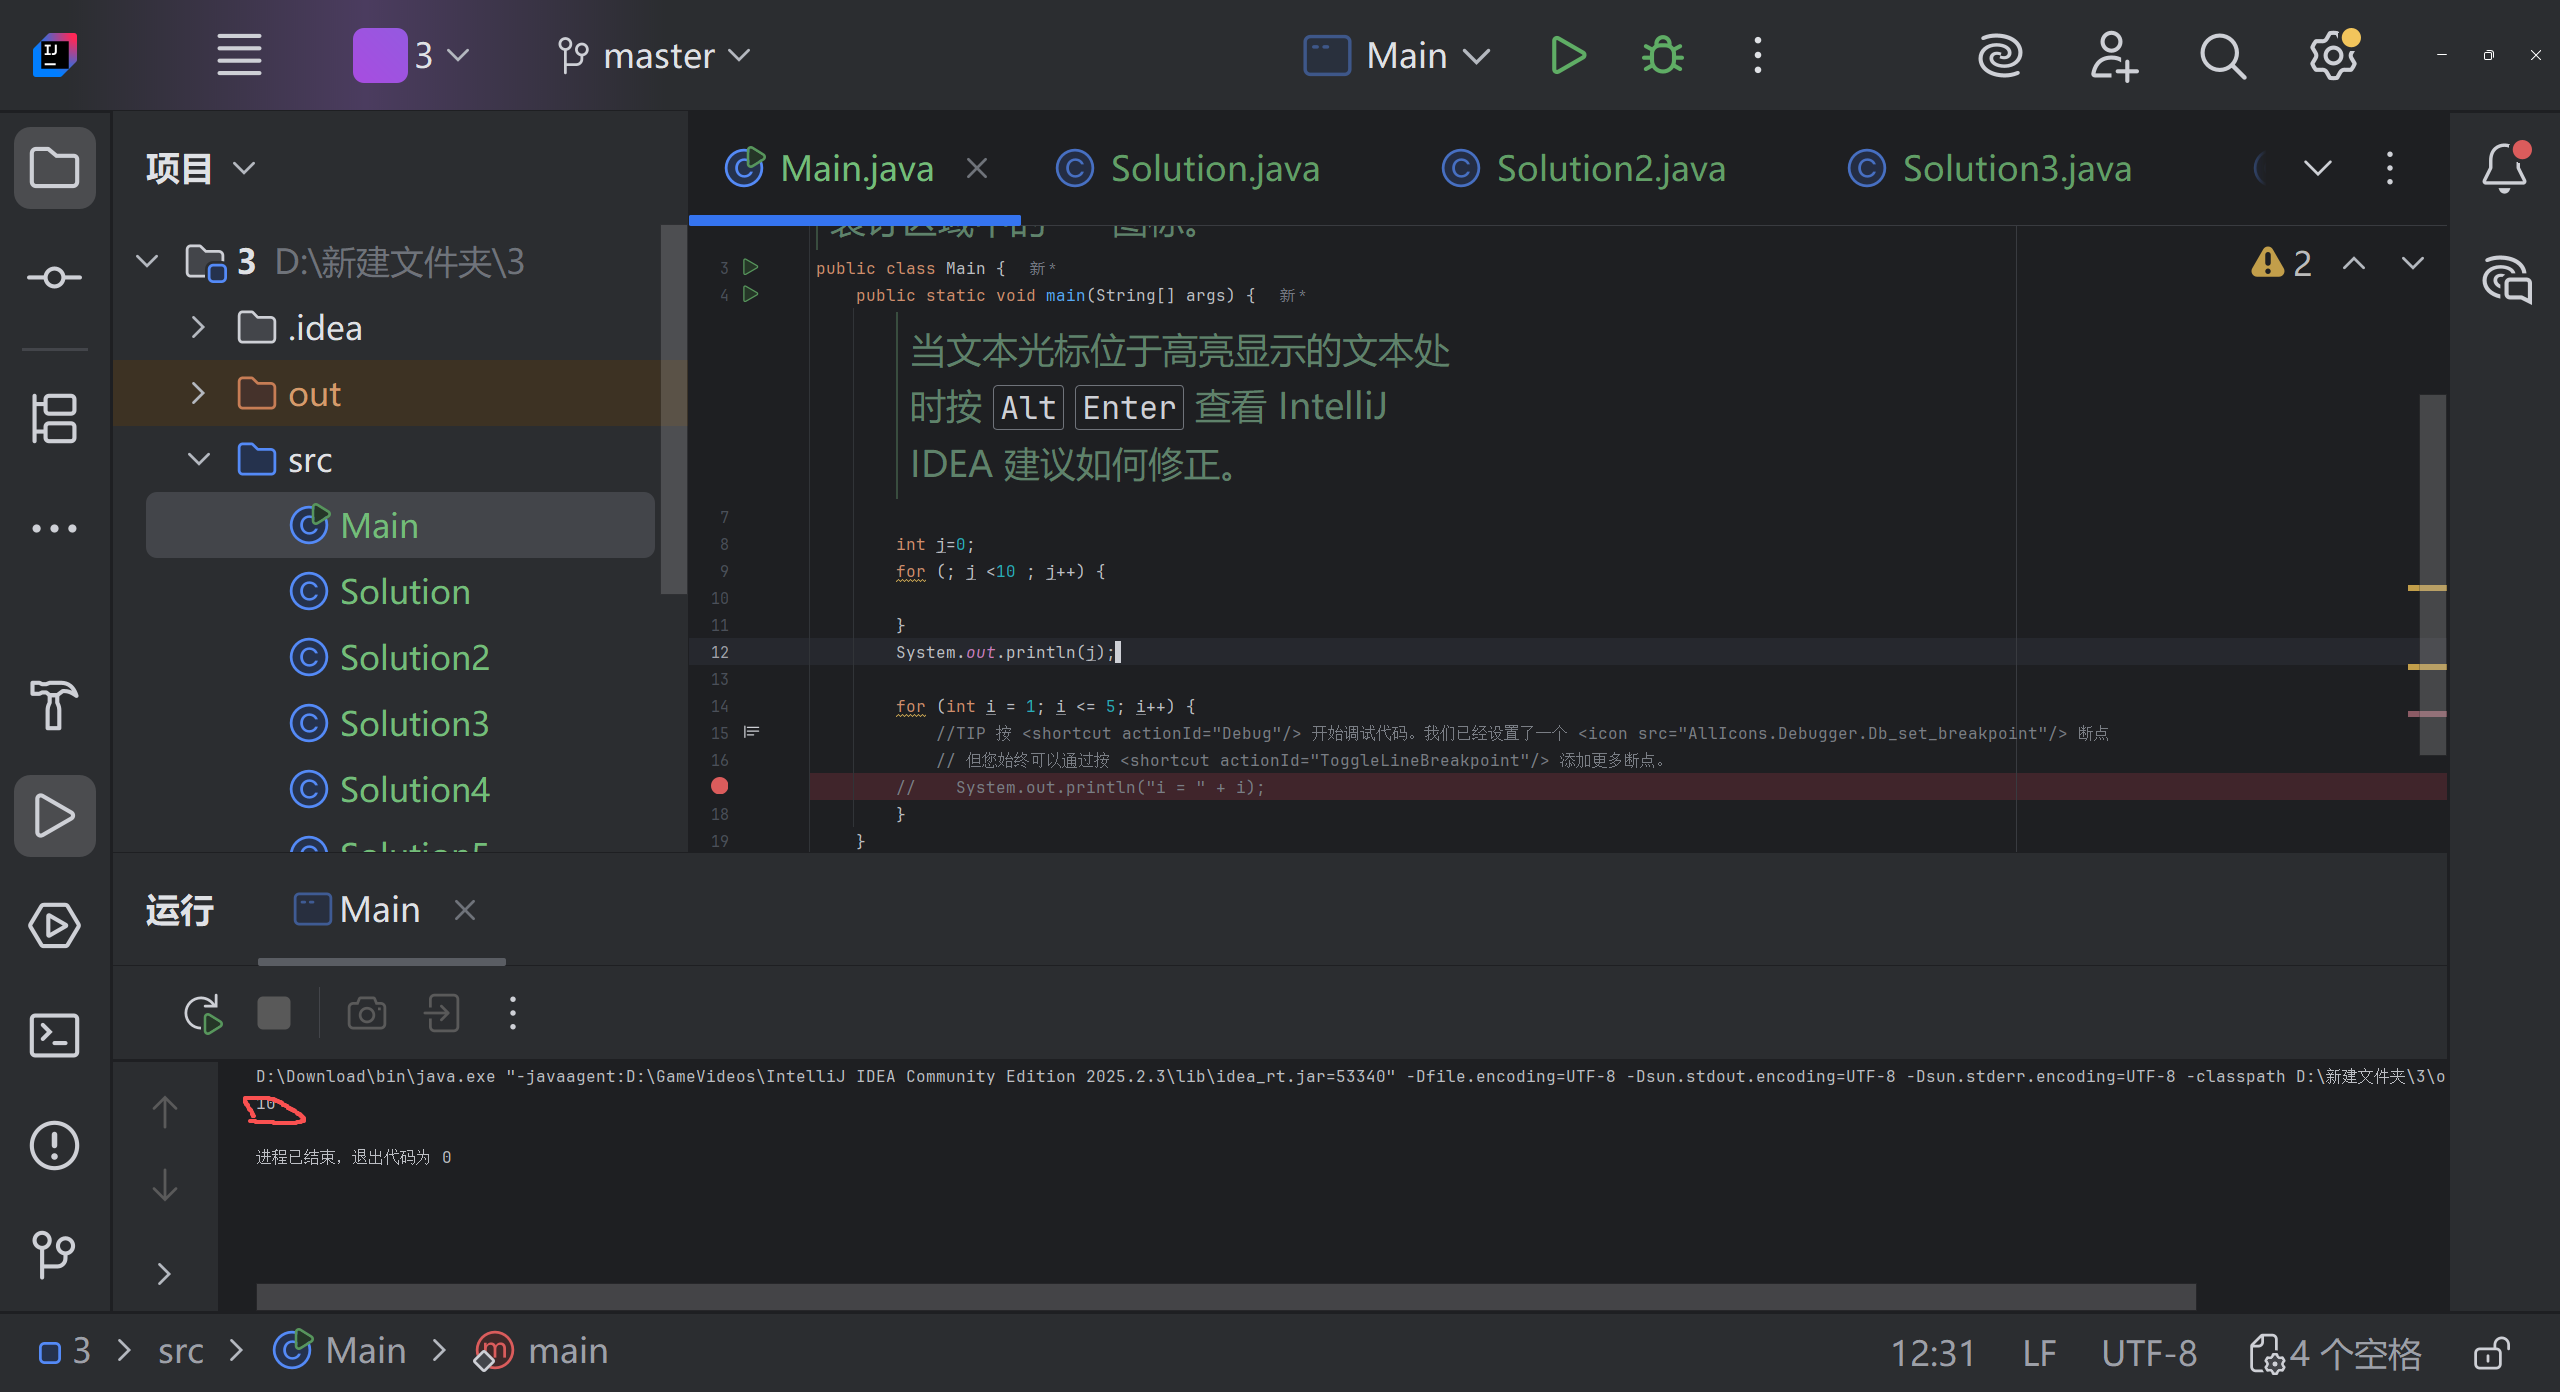This screenshot has height=1392, width=2560.
Task: Start debugging with the bug icon
Action: [1662, 56]
